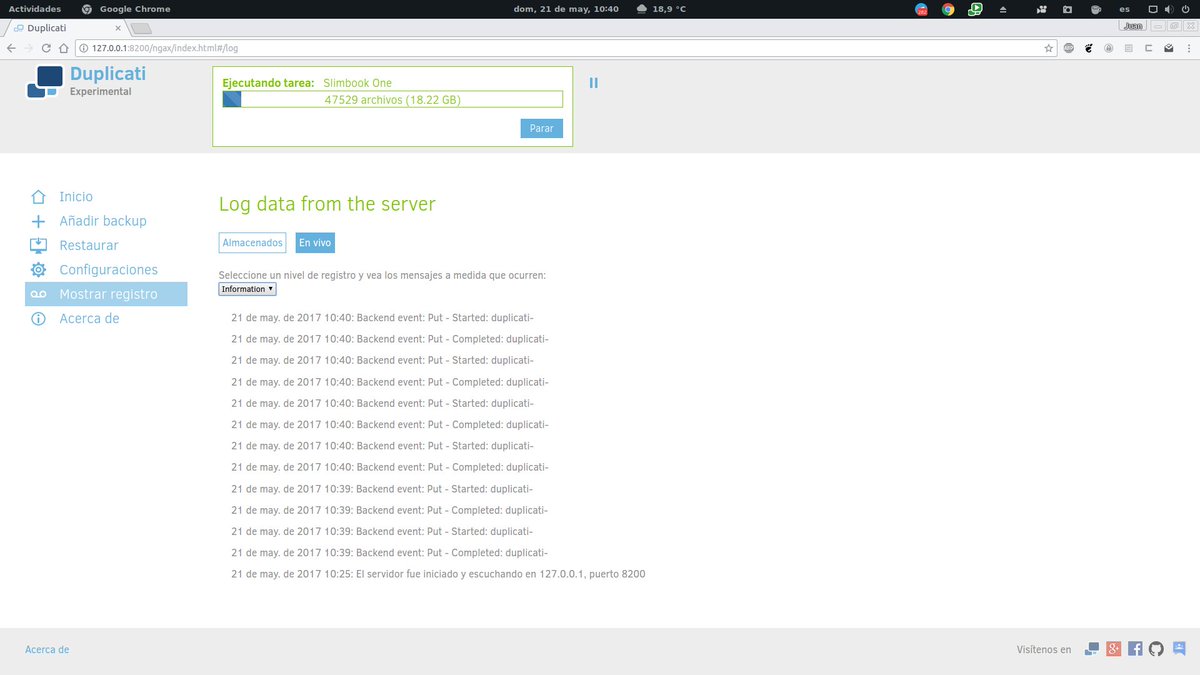Open Actividades overview
The image size is (1200, 675).
pyautogui.click(x=35, y=9)
